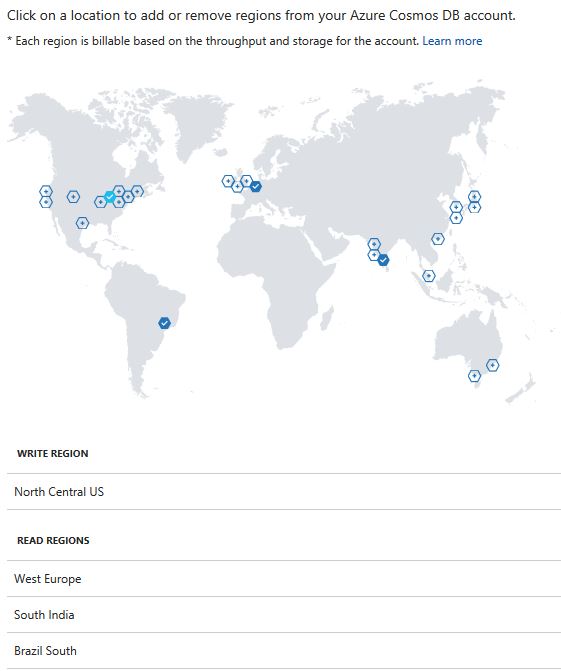
Task: Add the westernmost European region hexagon near Ireland
Action: coord(228,181)
